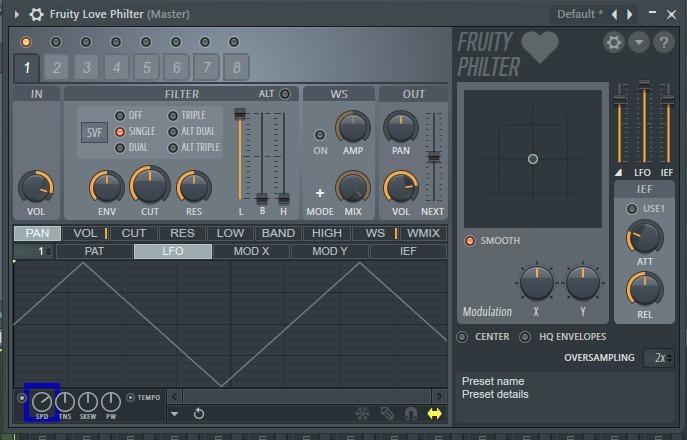Click the filter CUT knob
Screen dimensions: 687x440
pos(150,185)
